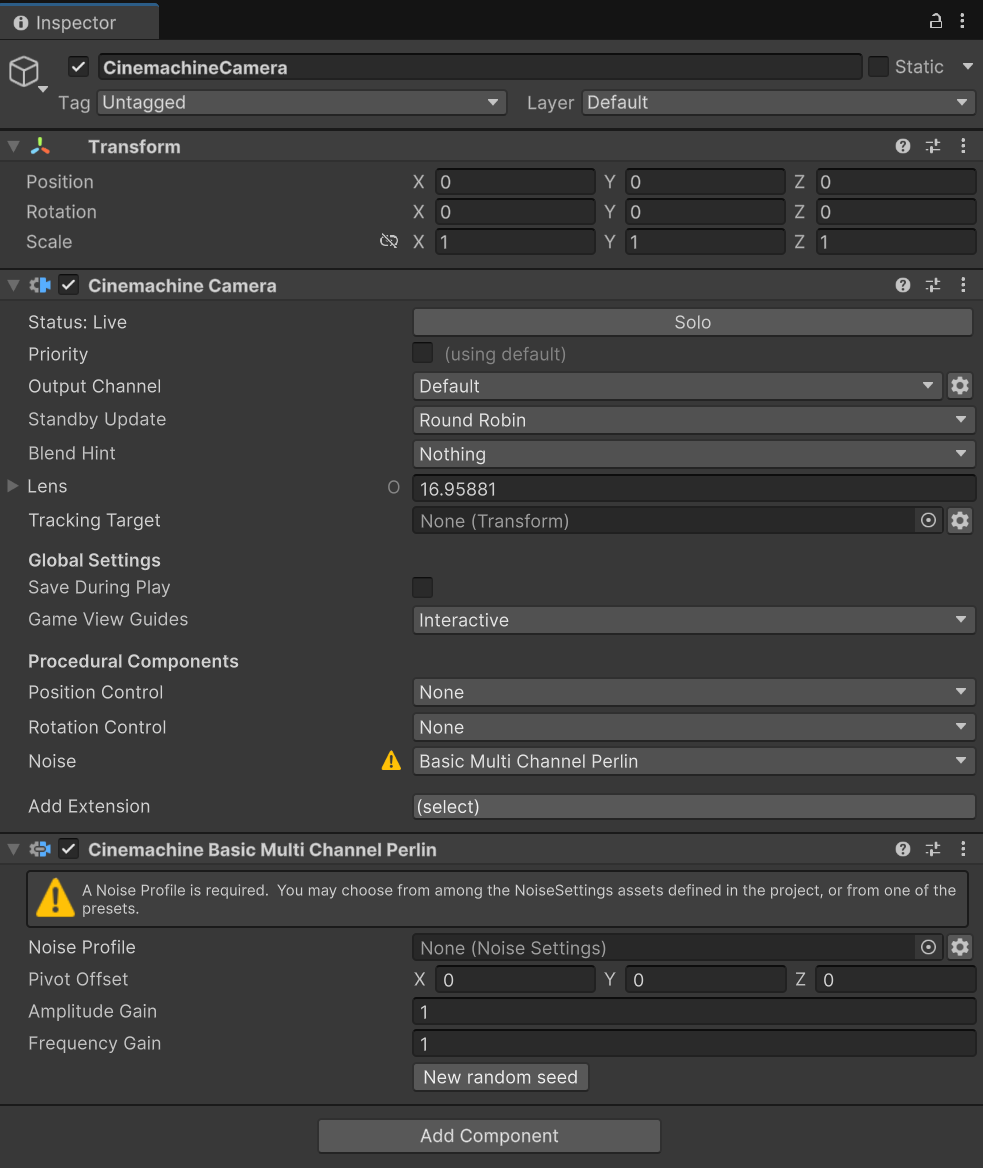Click the Lens value field

point(694,489)
